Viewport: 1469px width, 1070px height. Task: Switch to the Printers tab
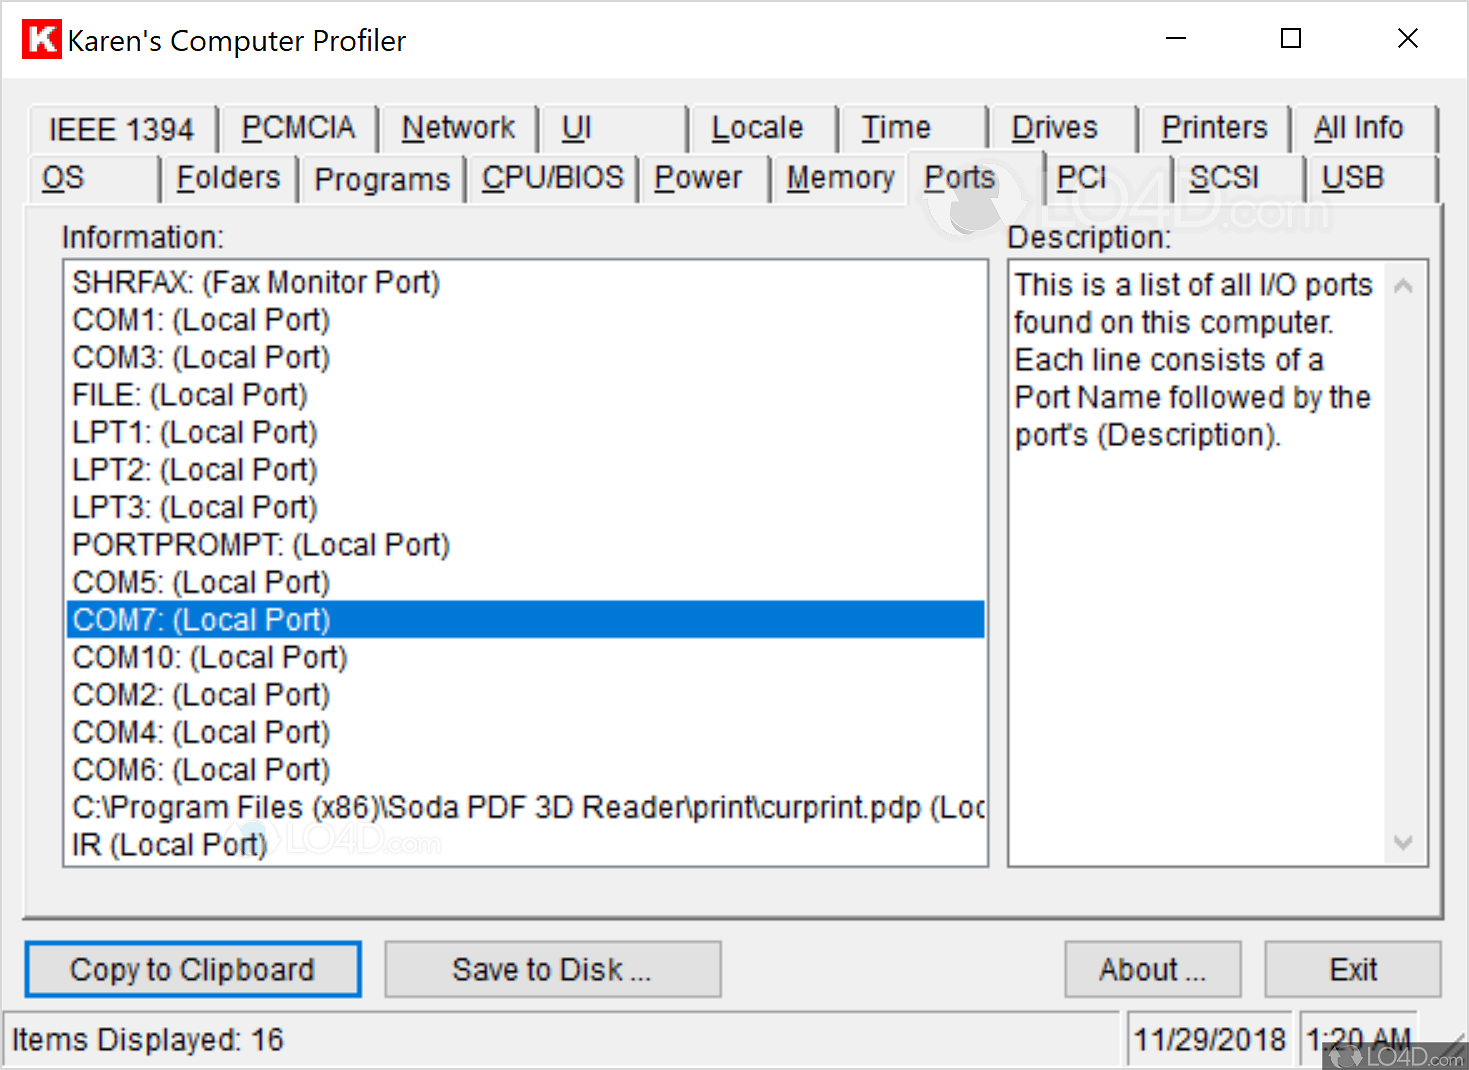point(1213,128)
